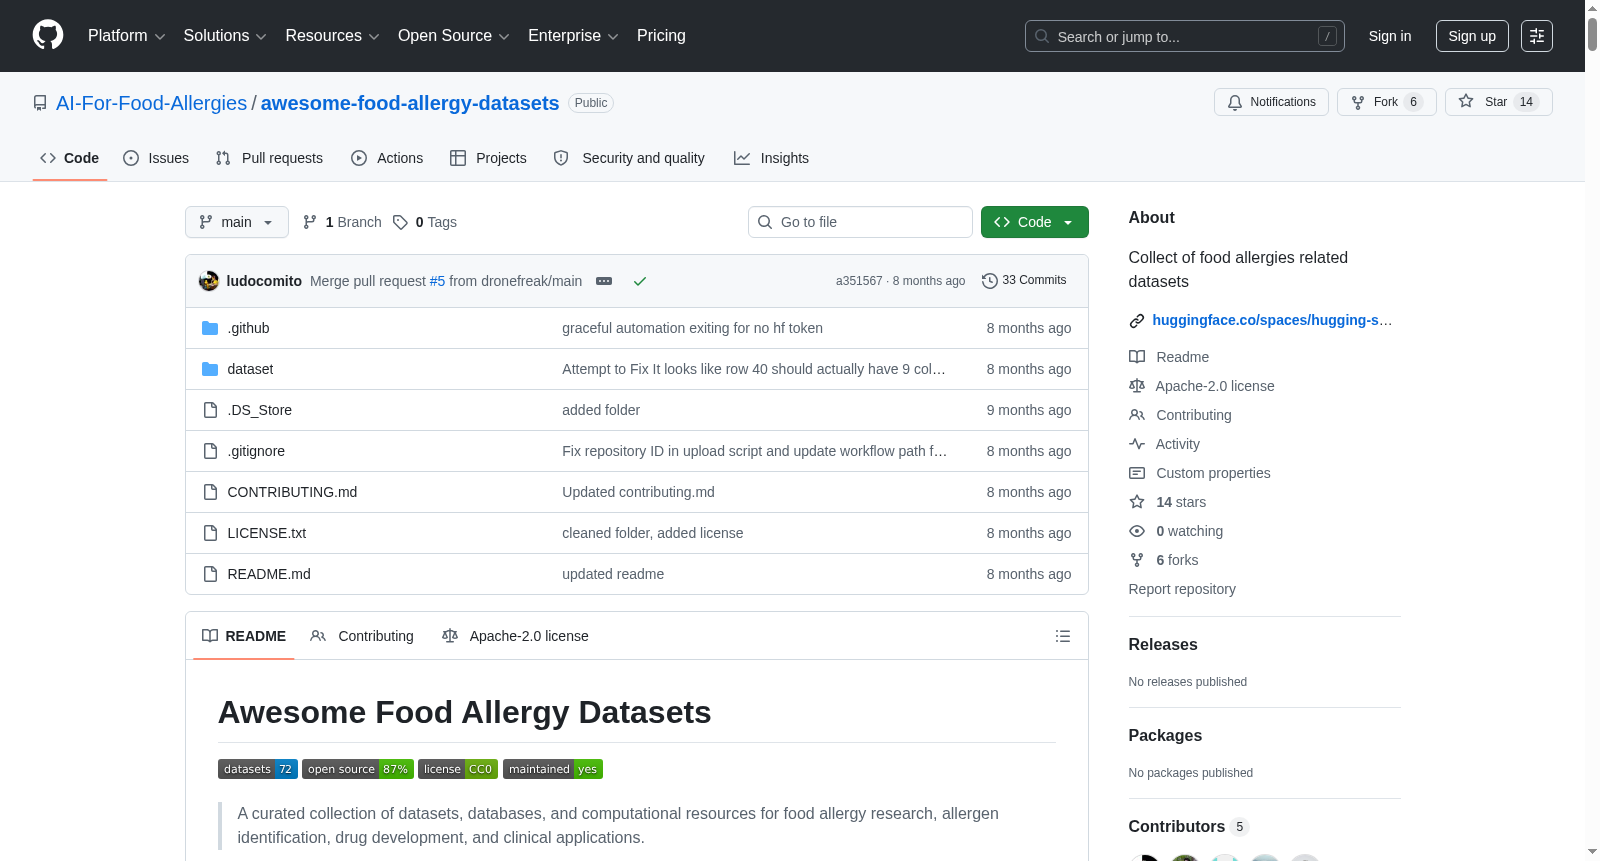Expand commit message ellipsis button
This screenshot has width=1600, height=861.
(604, 281)
